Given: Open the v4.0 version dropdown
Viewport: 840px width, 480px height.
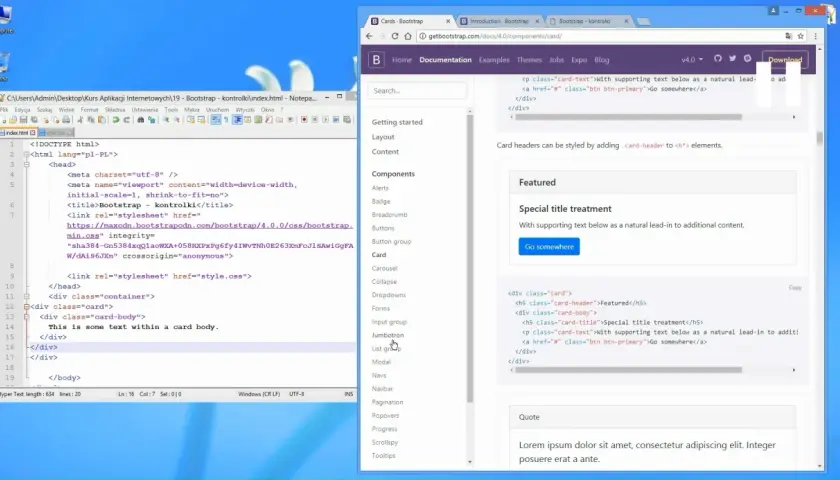Looking at the screenshot, I should (692, 59).
